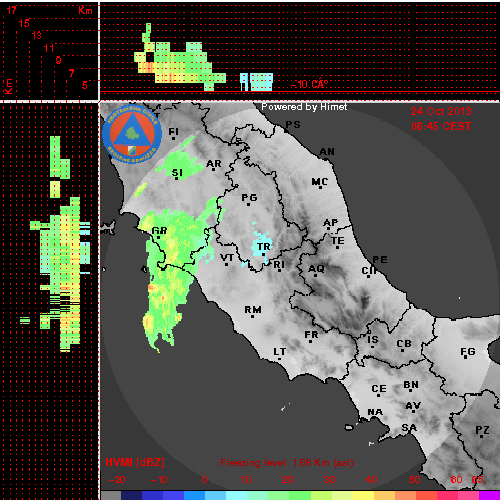Click the '0' dBZ scale value

pos(204,480)
